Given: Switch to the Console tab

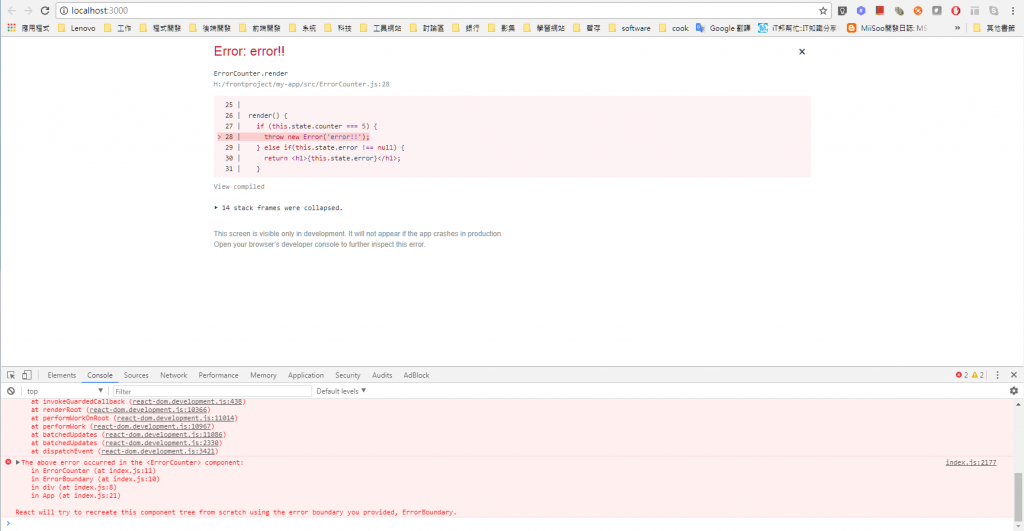Looking at the screenshot, I should [x=100, y=376].
